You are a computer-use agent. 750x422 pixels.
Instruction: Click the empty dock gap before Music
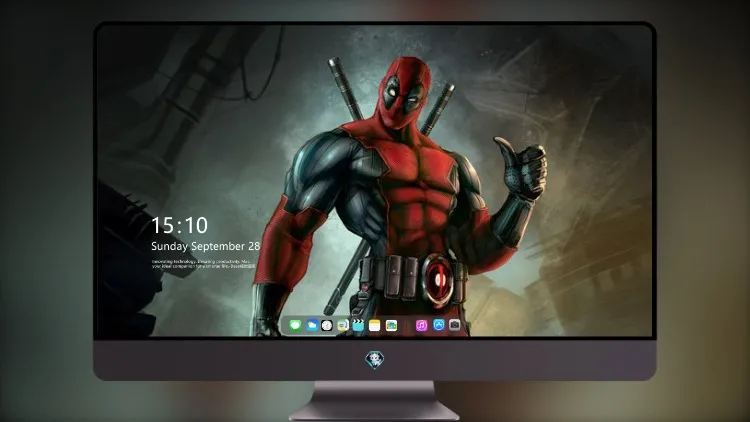407,326
